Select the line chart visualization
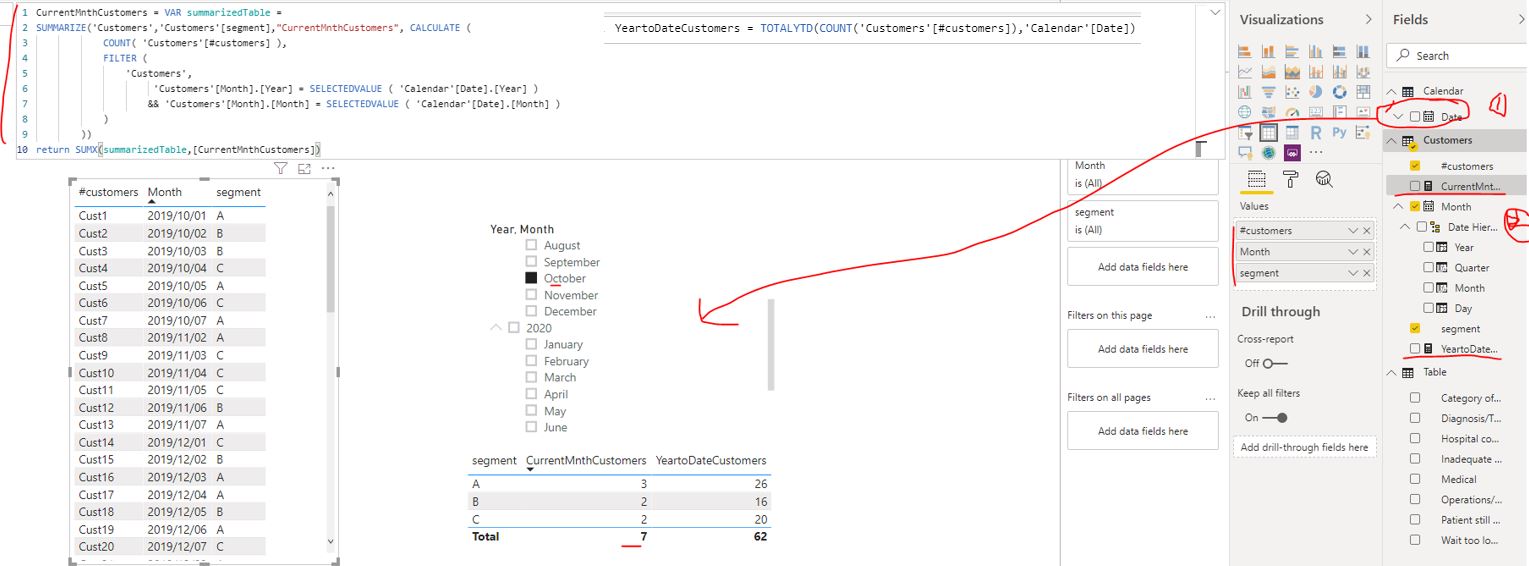 pos(1245,71)
